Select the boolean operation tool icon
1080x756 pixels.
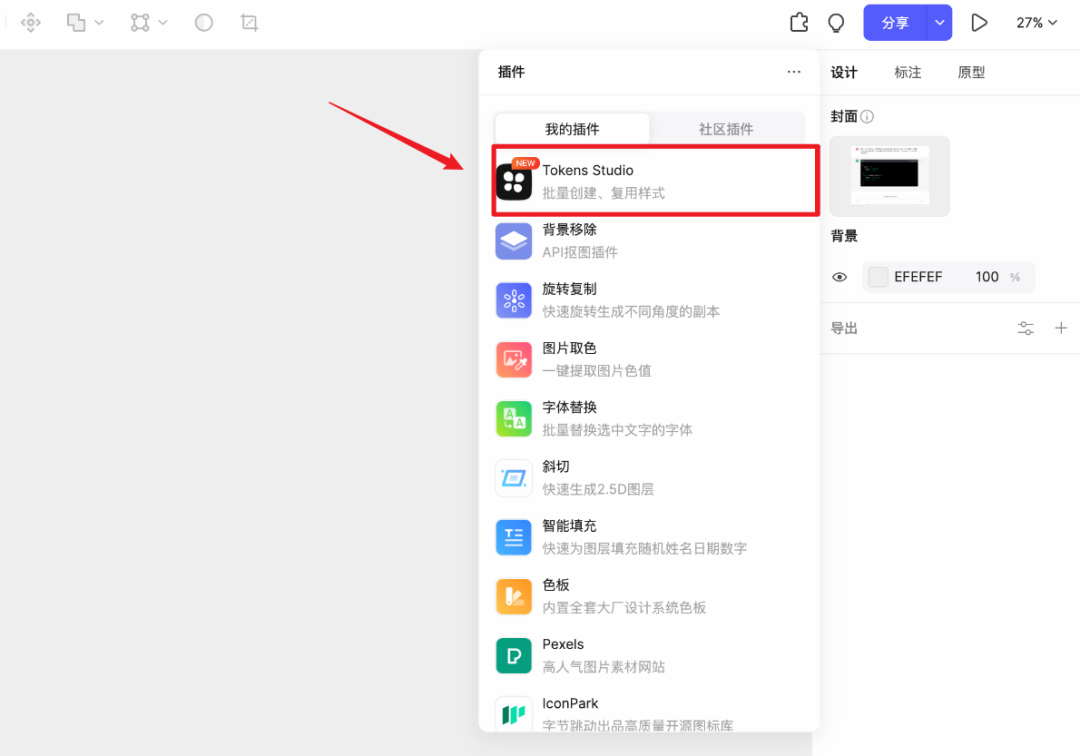coord(76,23)
